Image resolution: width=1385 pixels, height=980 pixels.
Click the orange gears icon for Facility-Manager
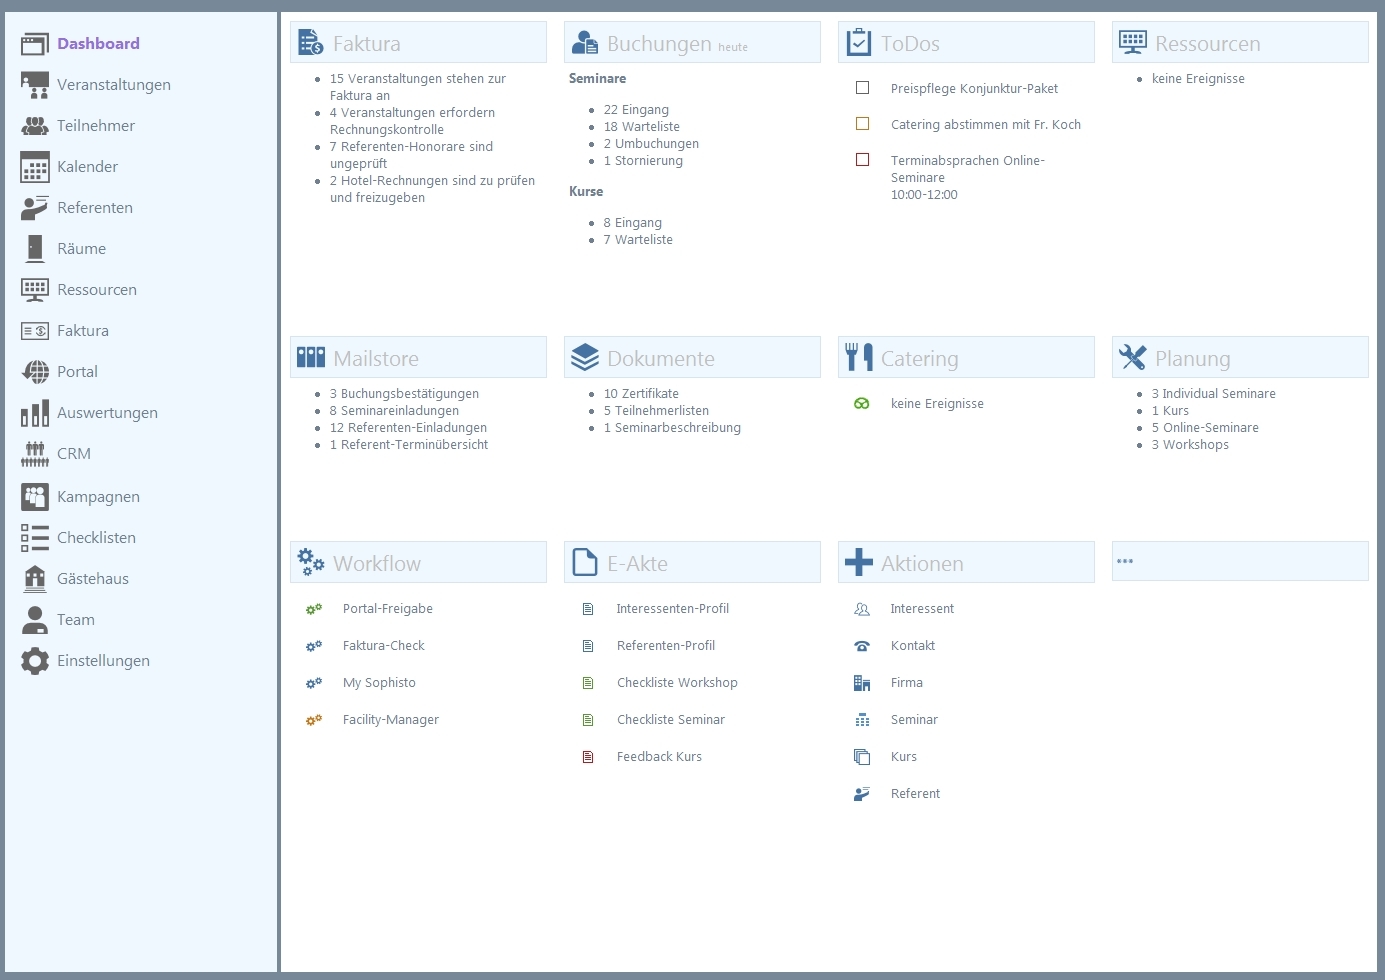(314, 720)
